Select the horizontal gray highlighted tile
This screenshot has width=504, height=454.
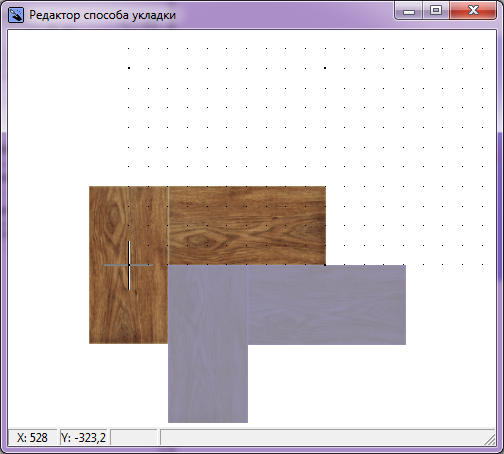tap(327, 305)
